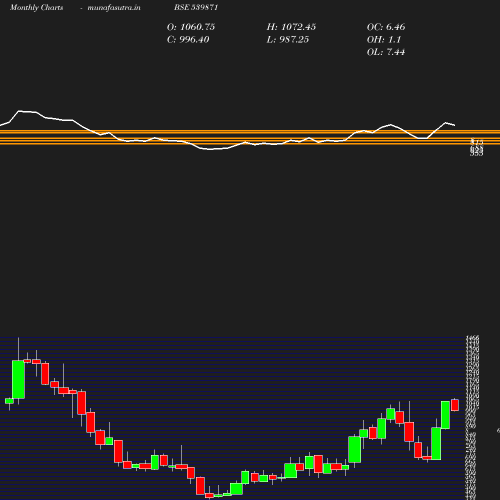
Task: Click the open value 'O: 1060.75'
Action: point(191,27)
